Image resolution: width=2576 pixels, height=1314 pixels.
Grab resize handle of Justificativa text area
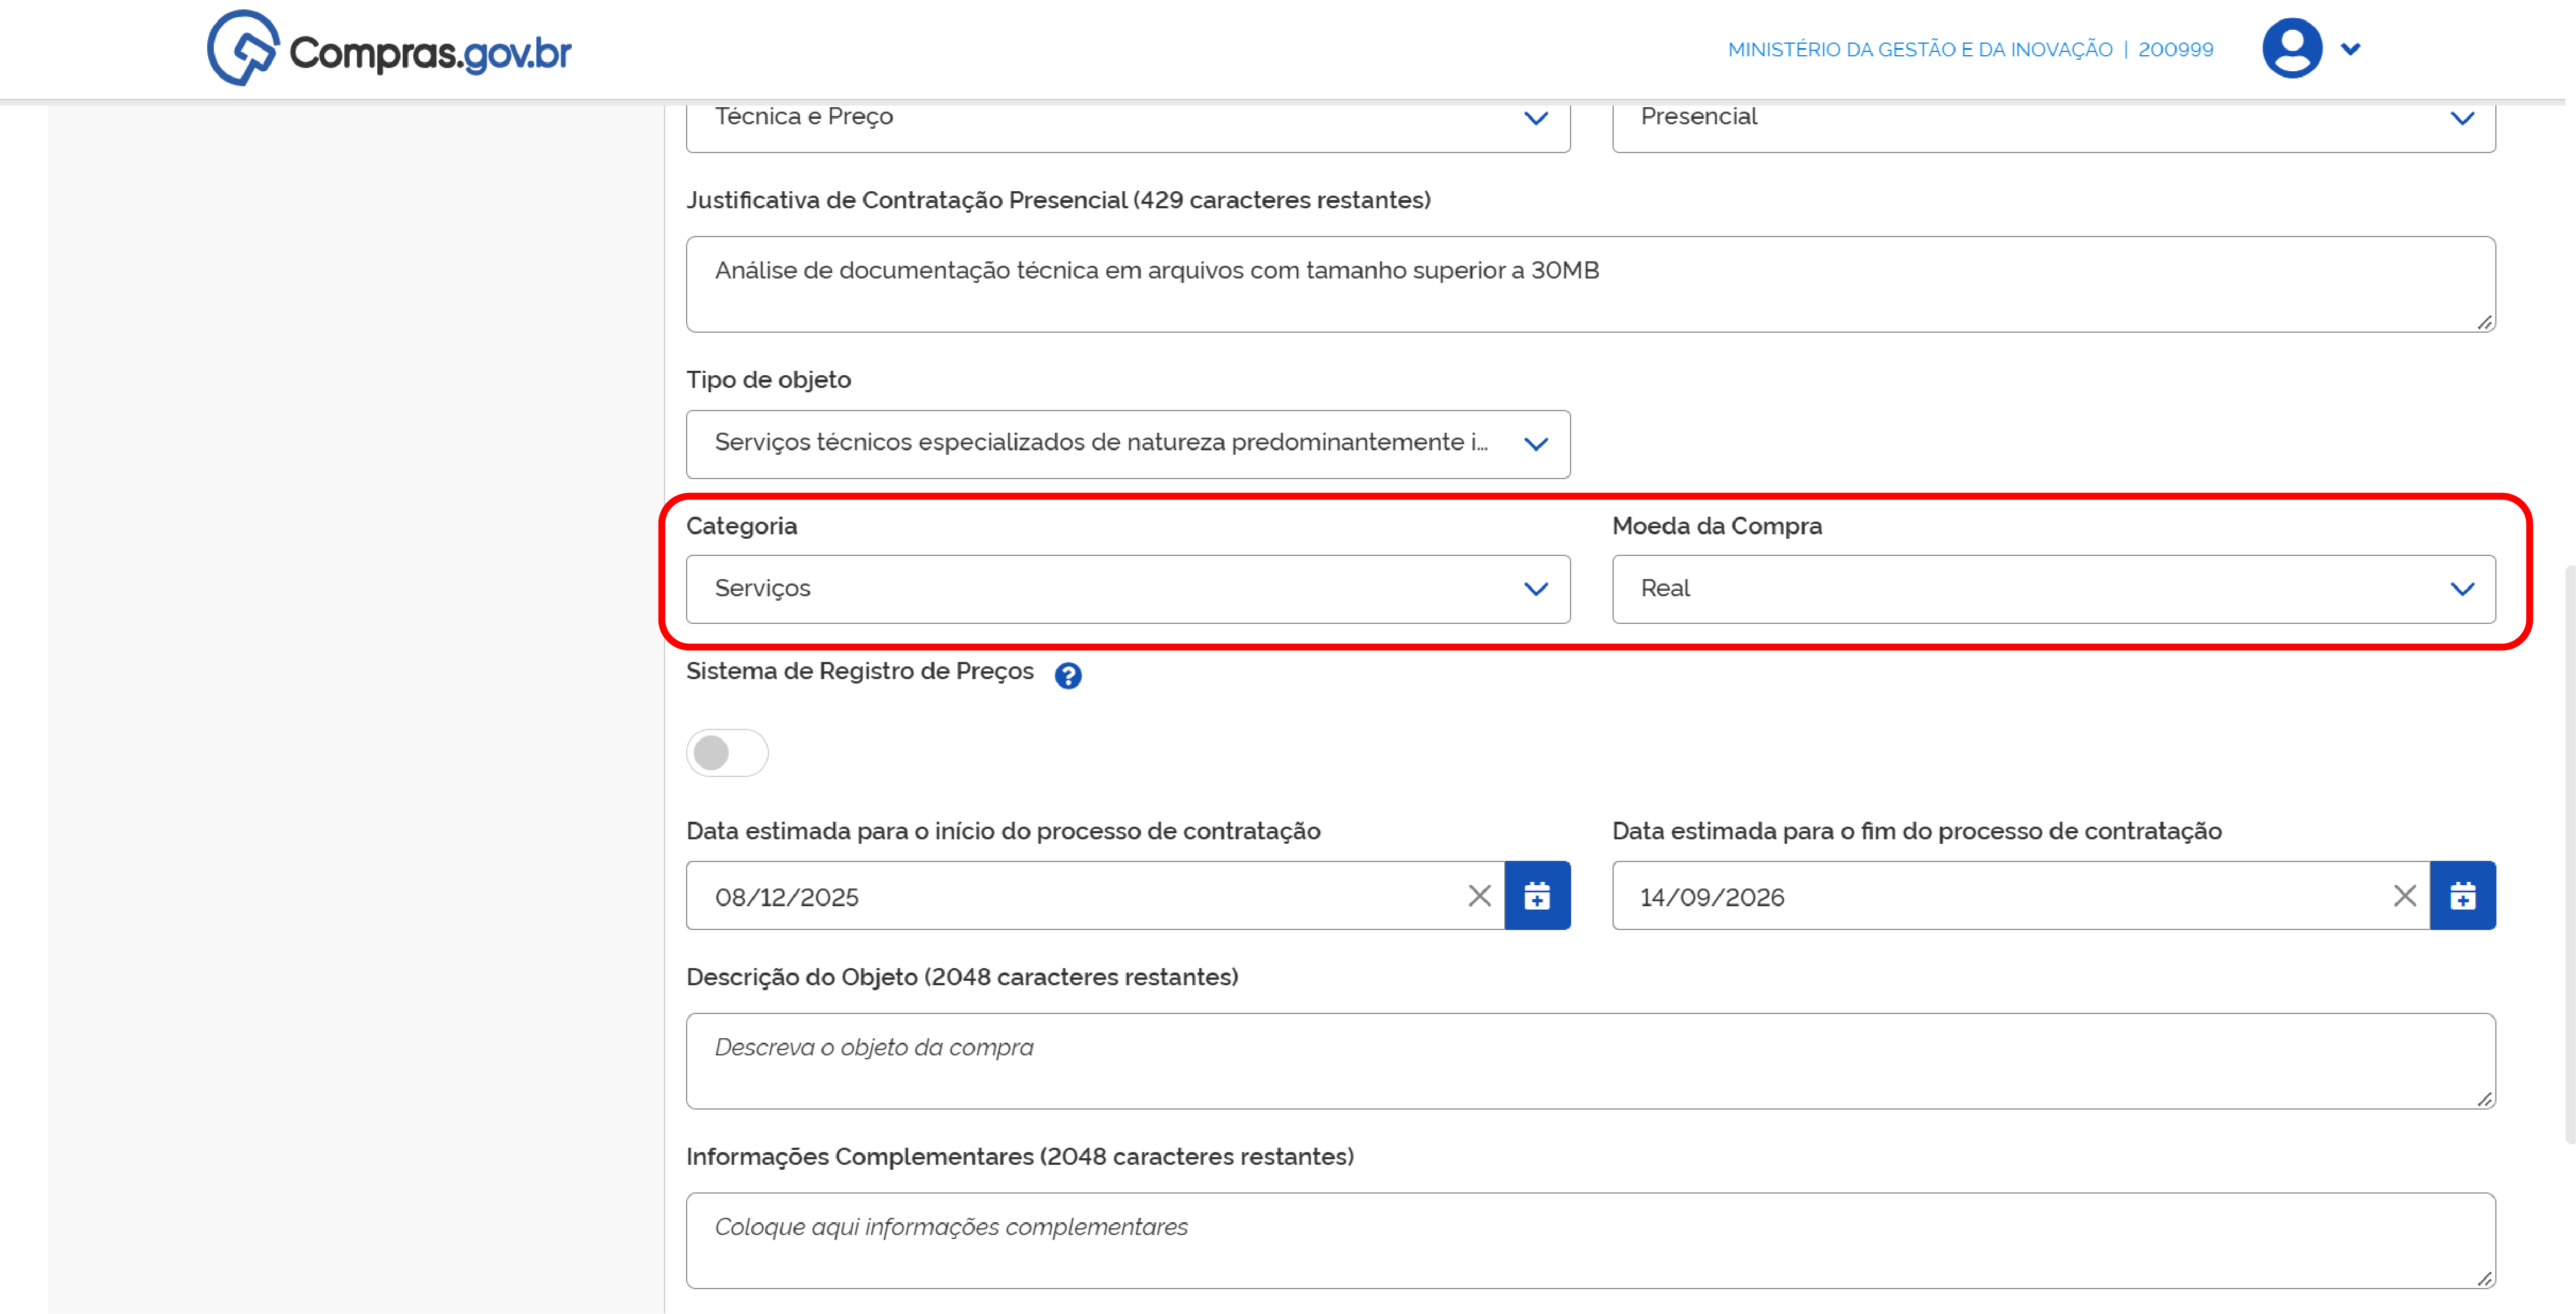[2485, 322]
